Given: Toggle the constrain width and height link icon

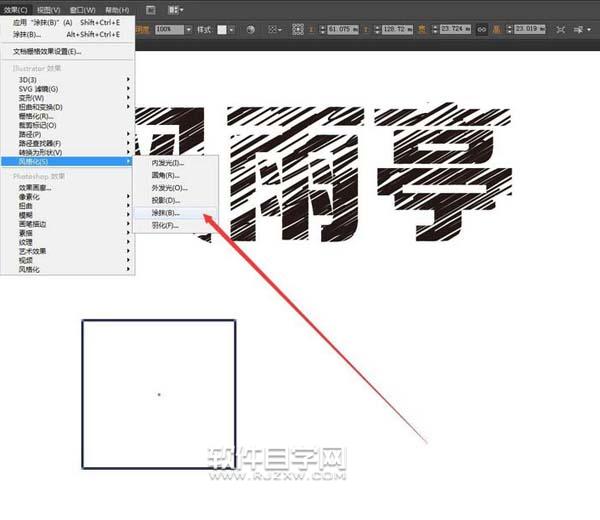Looking at the screenshot, I should pyautogui.click(x=481, y=29).
